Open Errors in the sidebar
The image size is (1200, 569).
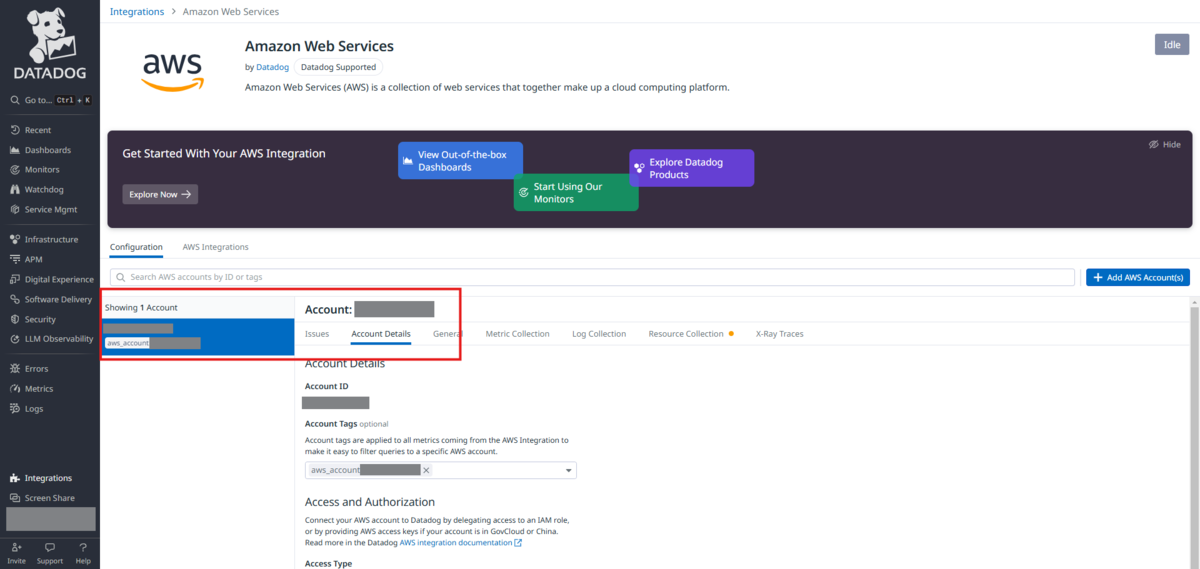[29, 369]
